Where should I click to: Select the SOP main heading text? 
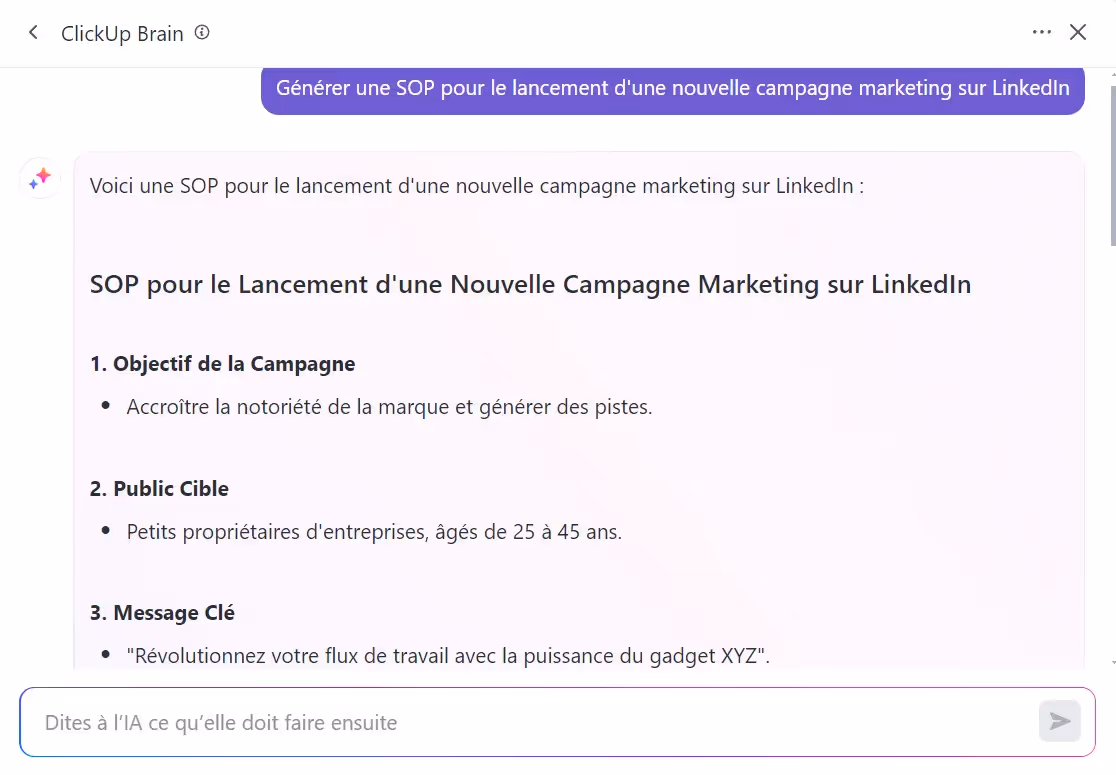pyautogui.click(x=530, y=284)
